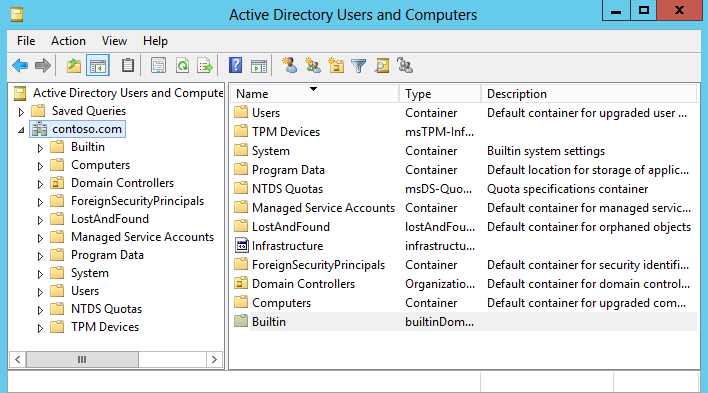Open Help via blue question mark icon
The image size is (708, 393).
(x=235, y=66)
